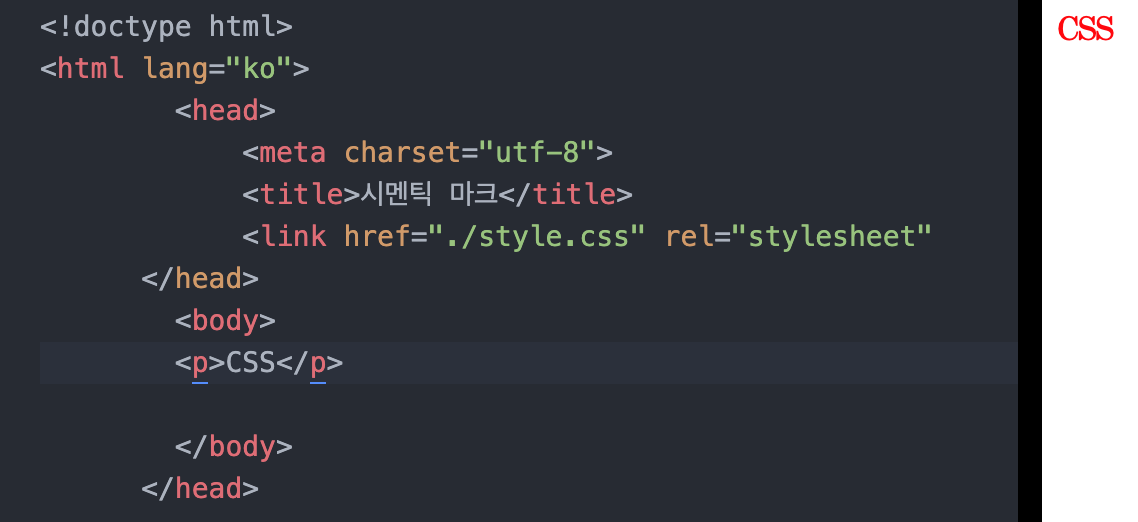
Task: Click the meta charset utf-8 line
Action: point(427,152)
